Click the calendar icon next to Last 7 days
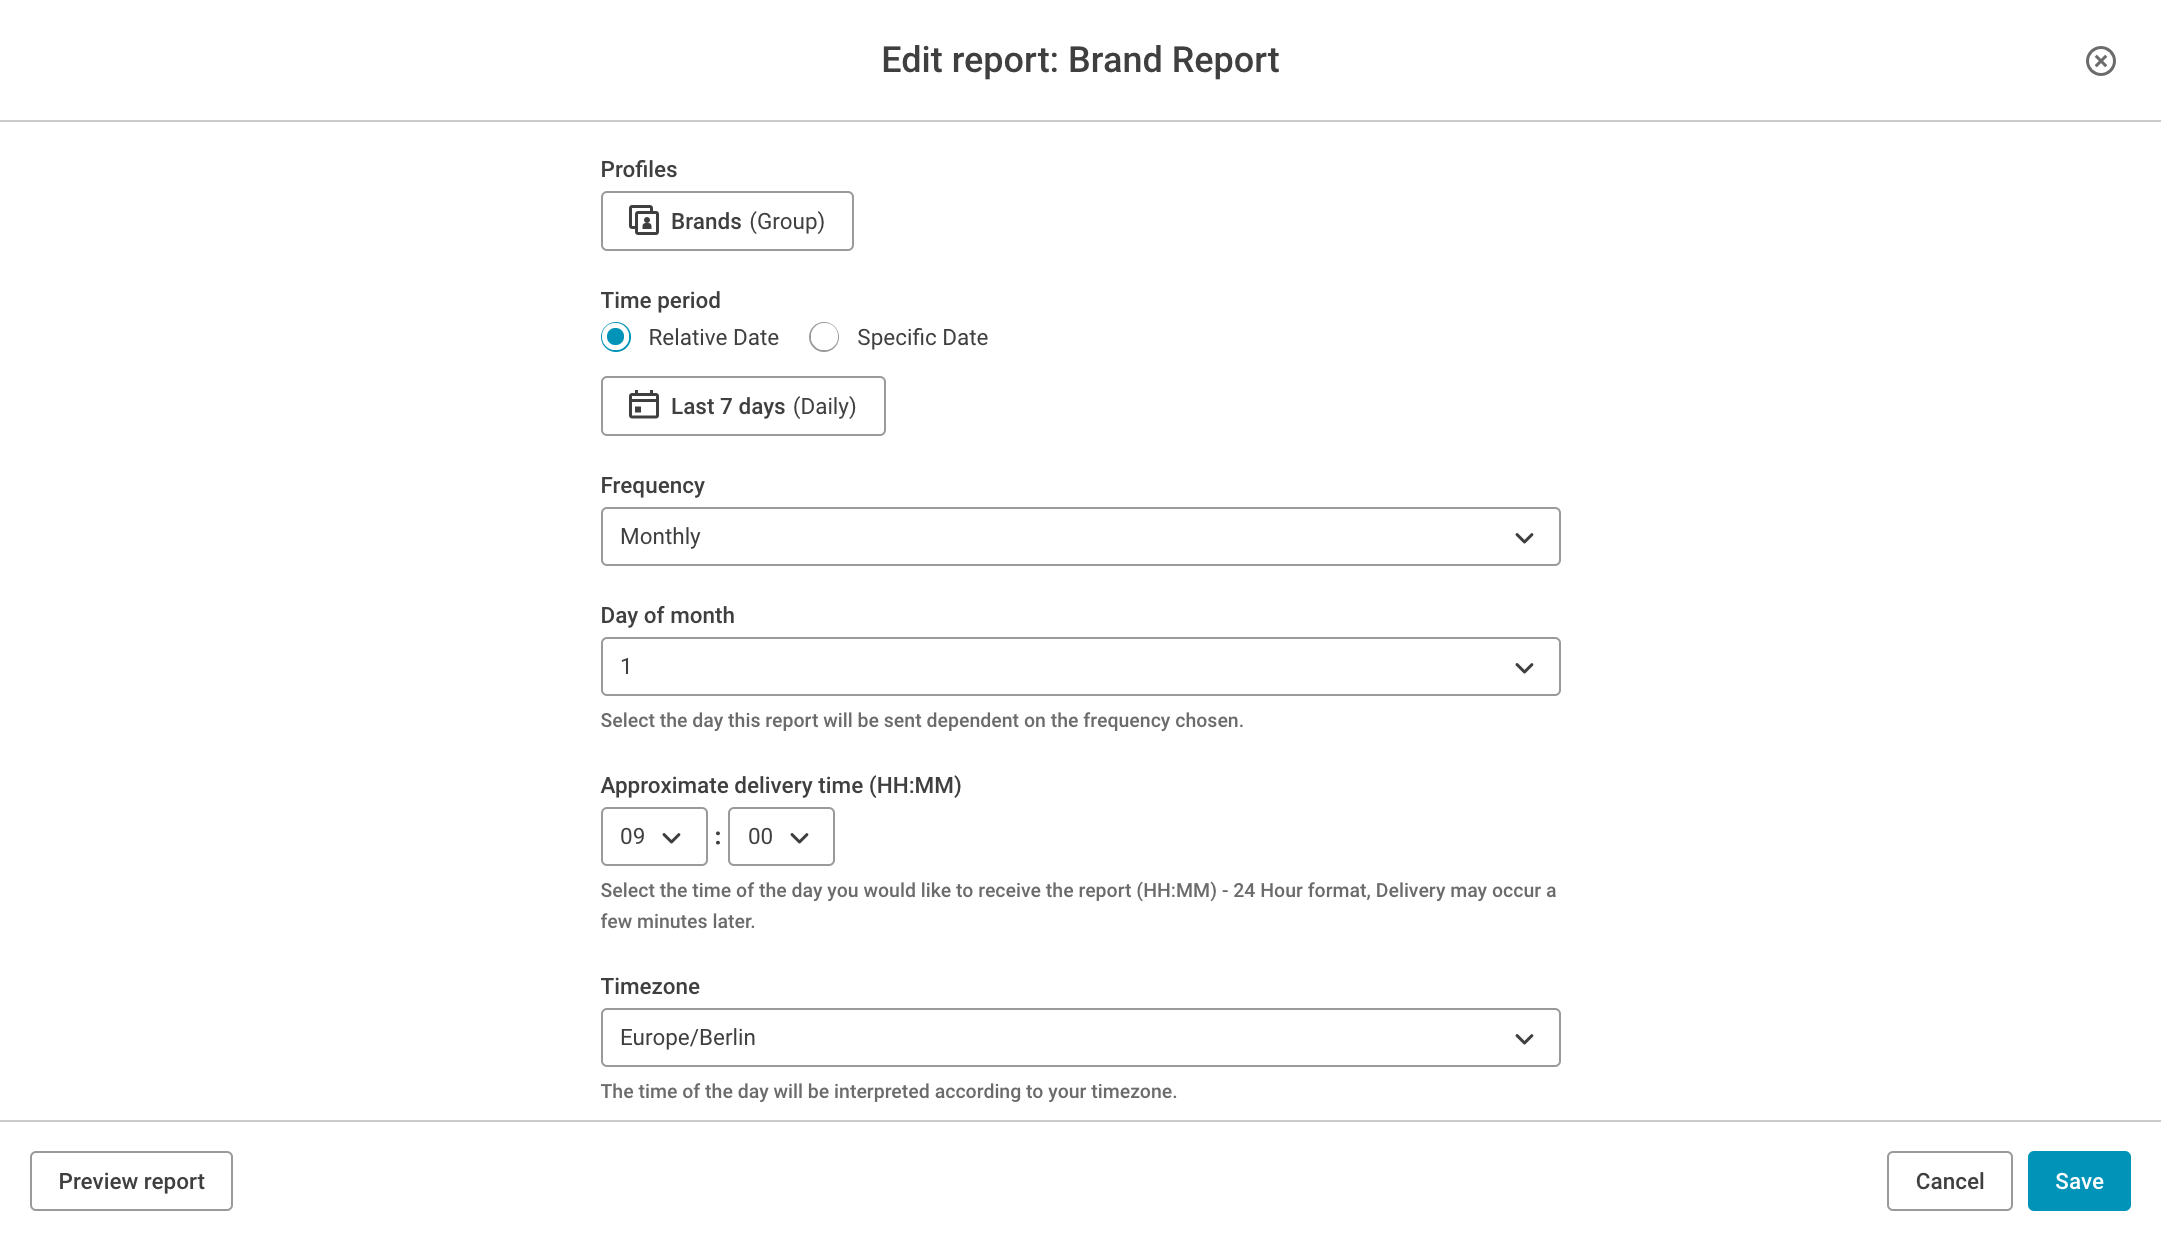Image resolution: width=2161 pixels, height=1241 pixels. point(643,404)
